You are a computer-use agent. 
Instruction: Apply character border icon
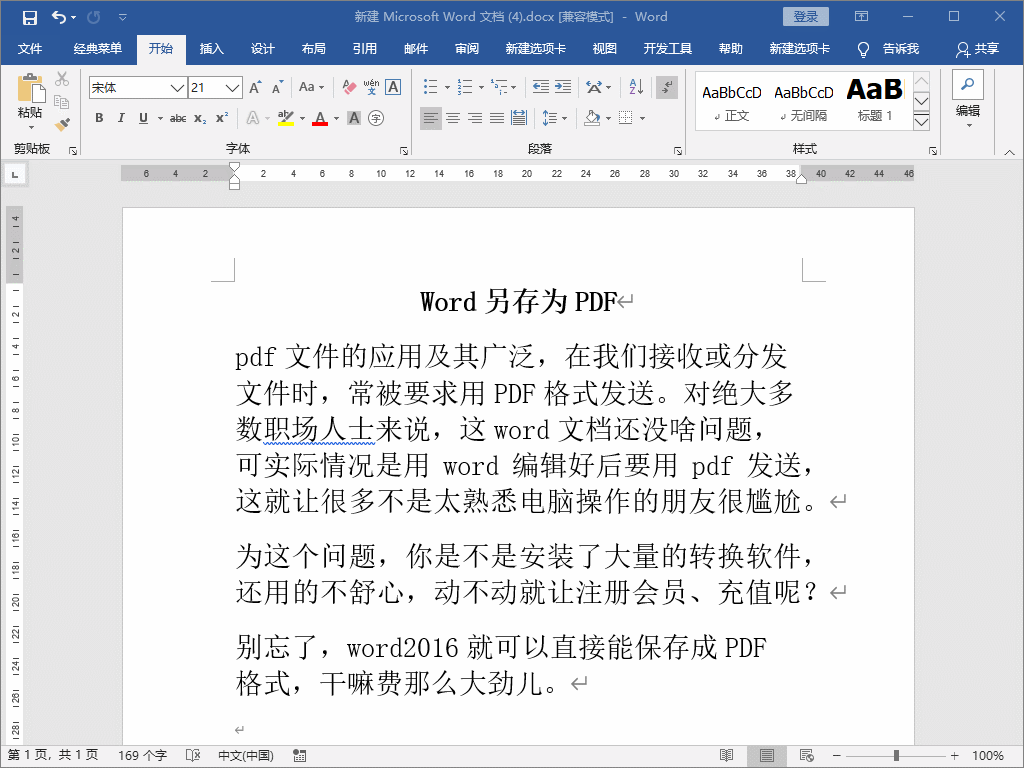(x=393, y=87)
